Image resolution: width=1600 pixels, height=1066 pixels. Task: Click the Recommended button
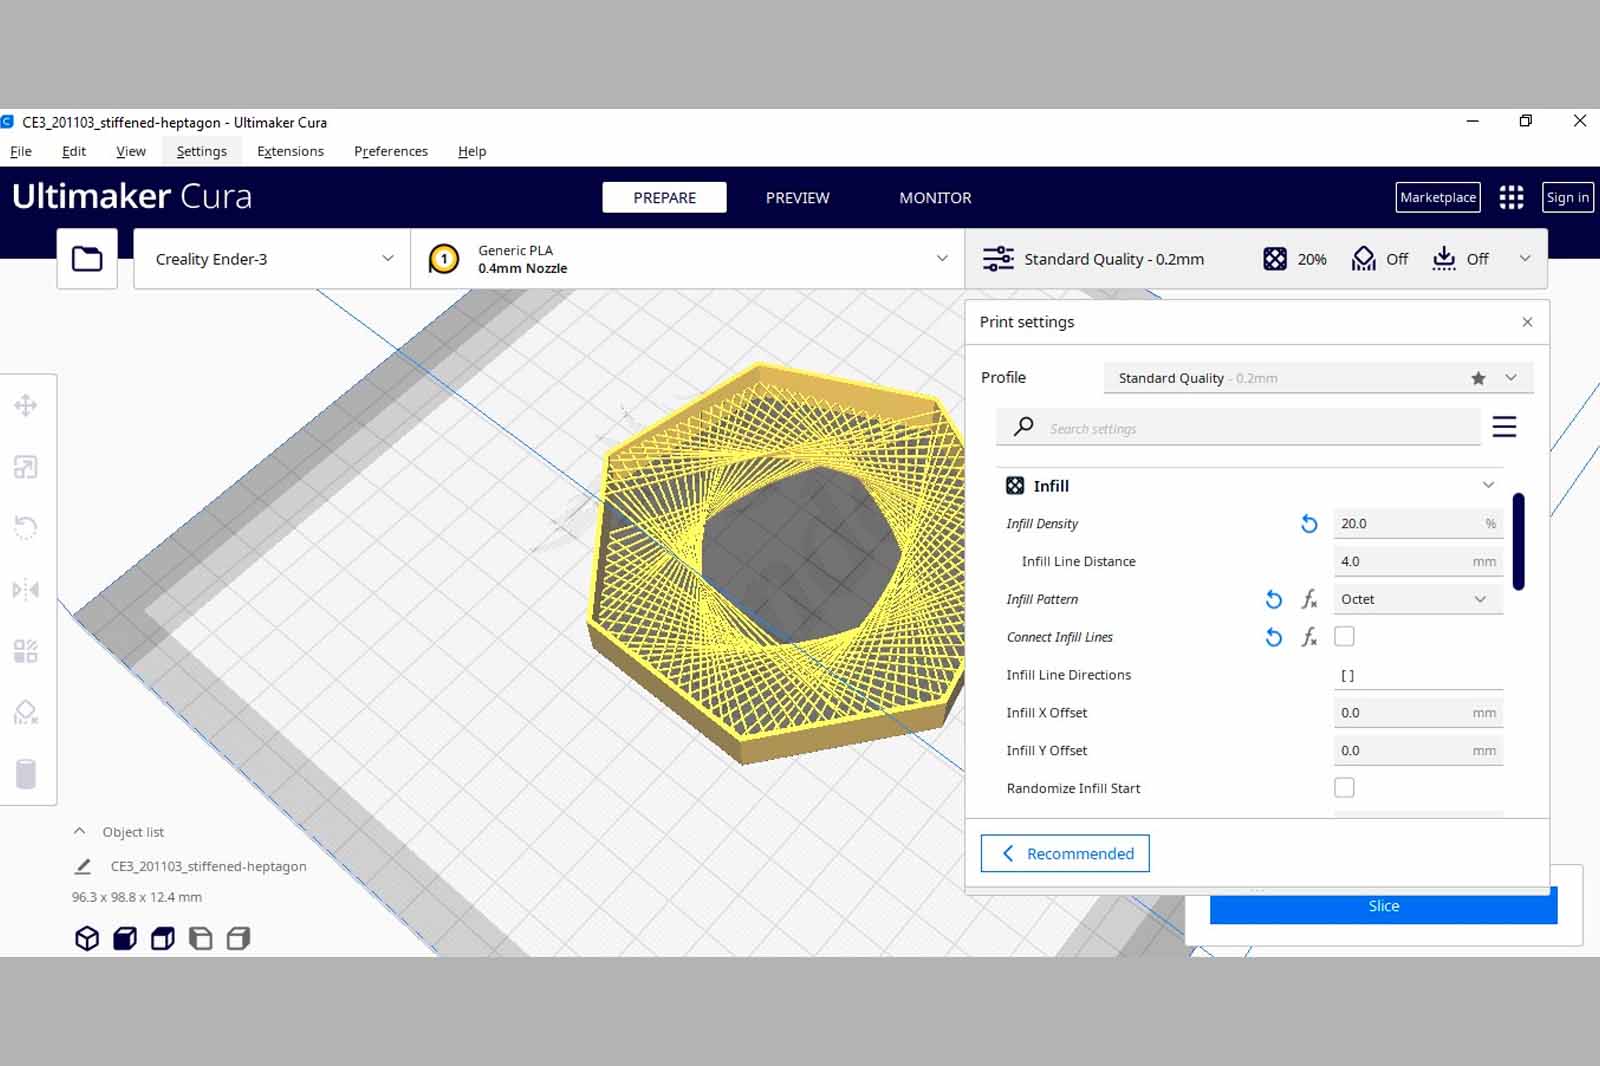click(x=1065, y=853)
